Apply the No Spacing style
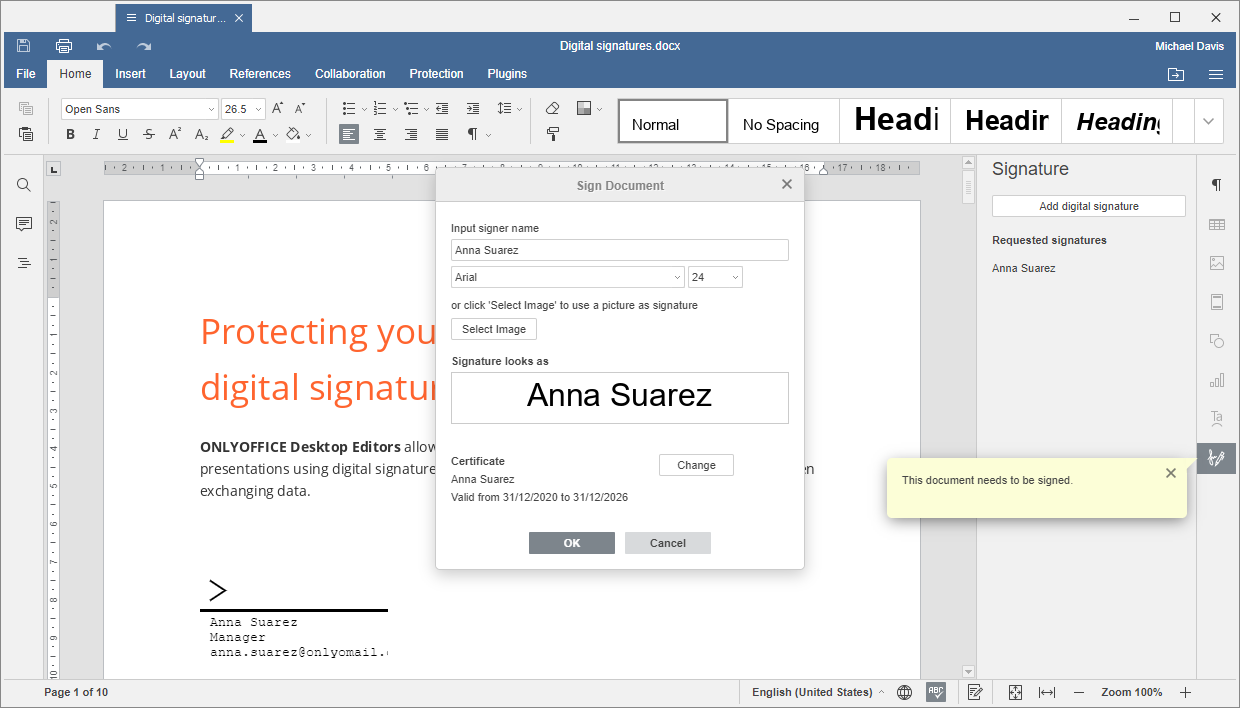This screenshot has height=708, width=1240. coord(781,121)
